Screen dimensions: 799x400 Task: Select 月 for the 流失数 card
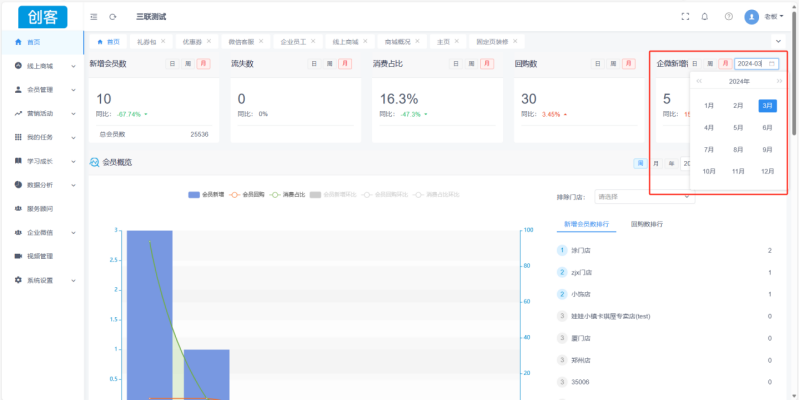tap(345, 64)
